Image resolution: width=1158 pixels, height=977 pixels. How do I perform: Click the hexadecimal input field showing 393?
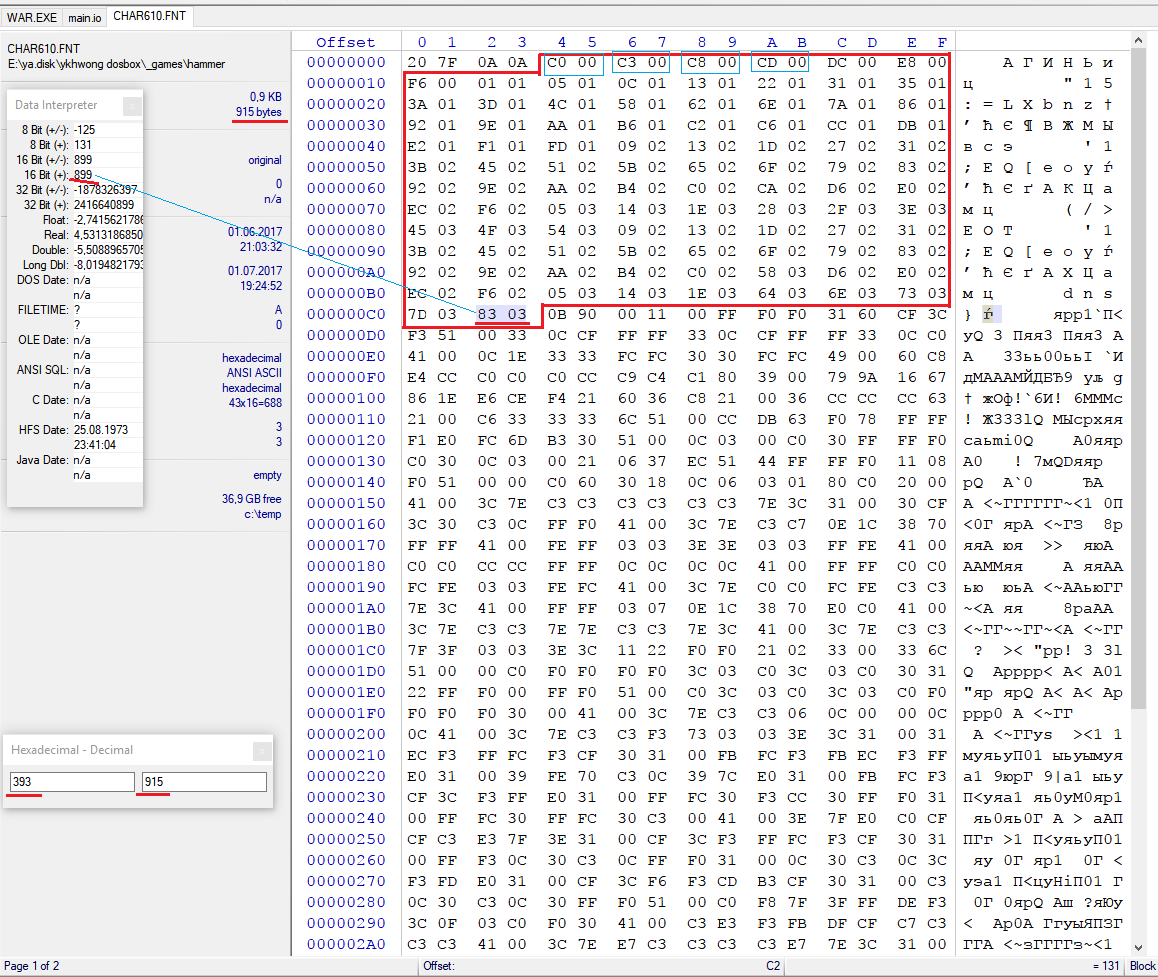[x=72, y=782]
